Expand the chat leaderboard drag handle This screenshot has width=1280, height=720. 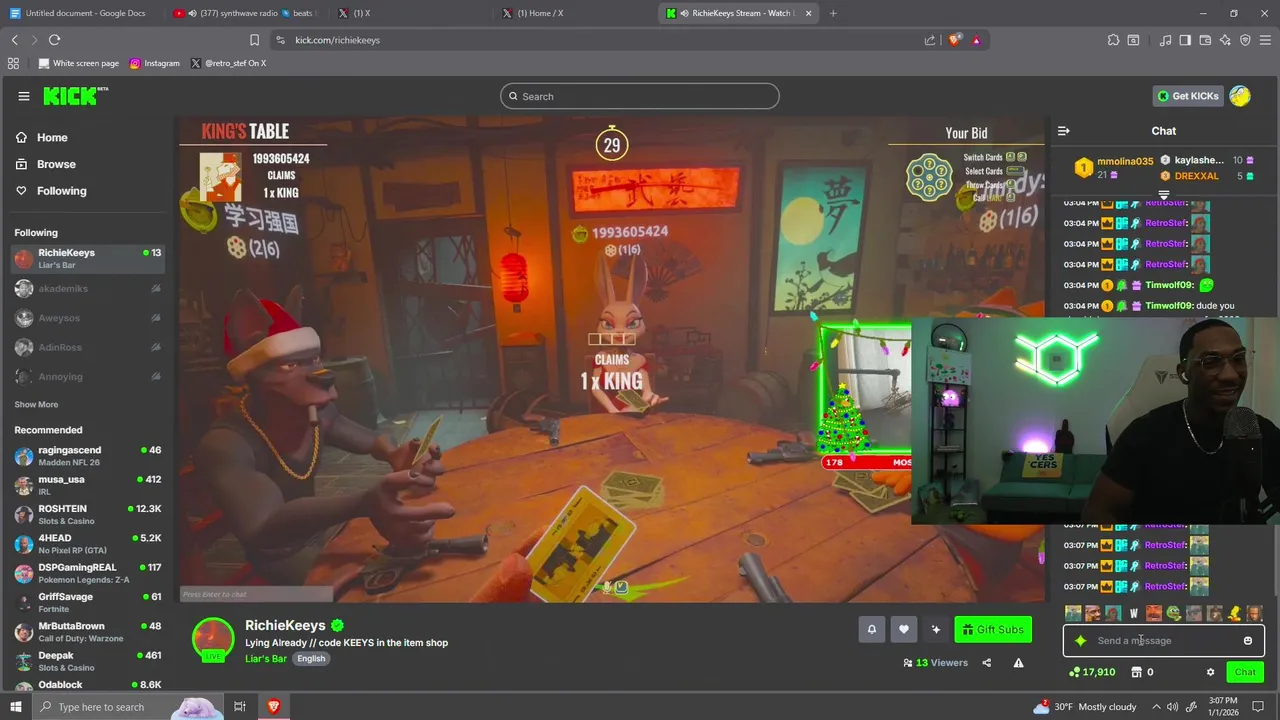(x=1164, y=194)
